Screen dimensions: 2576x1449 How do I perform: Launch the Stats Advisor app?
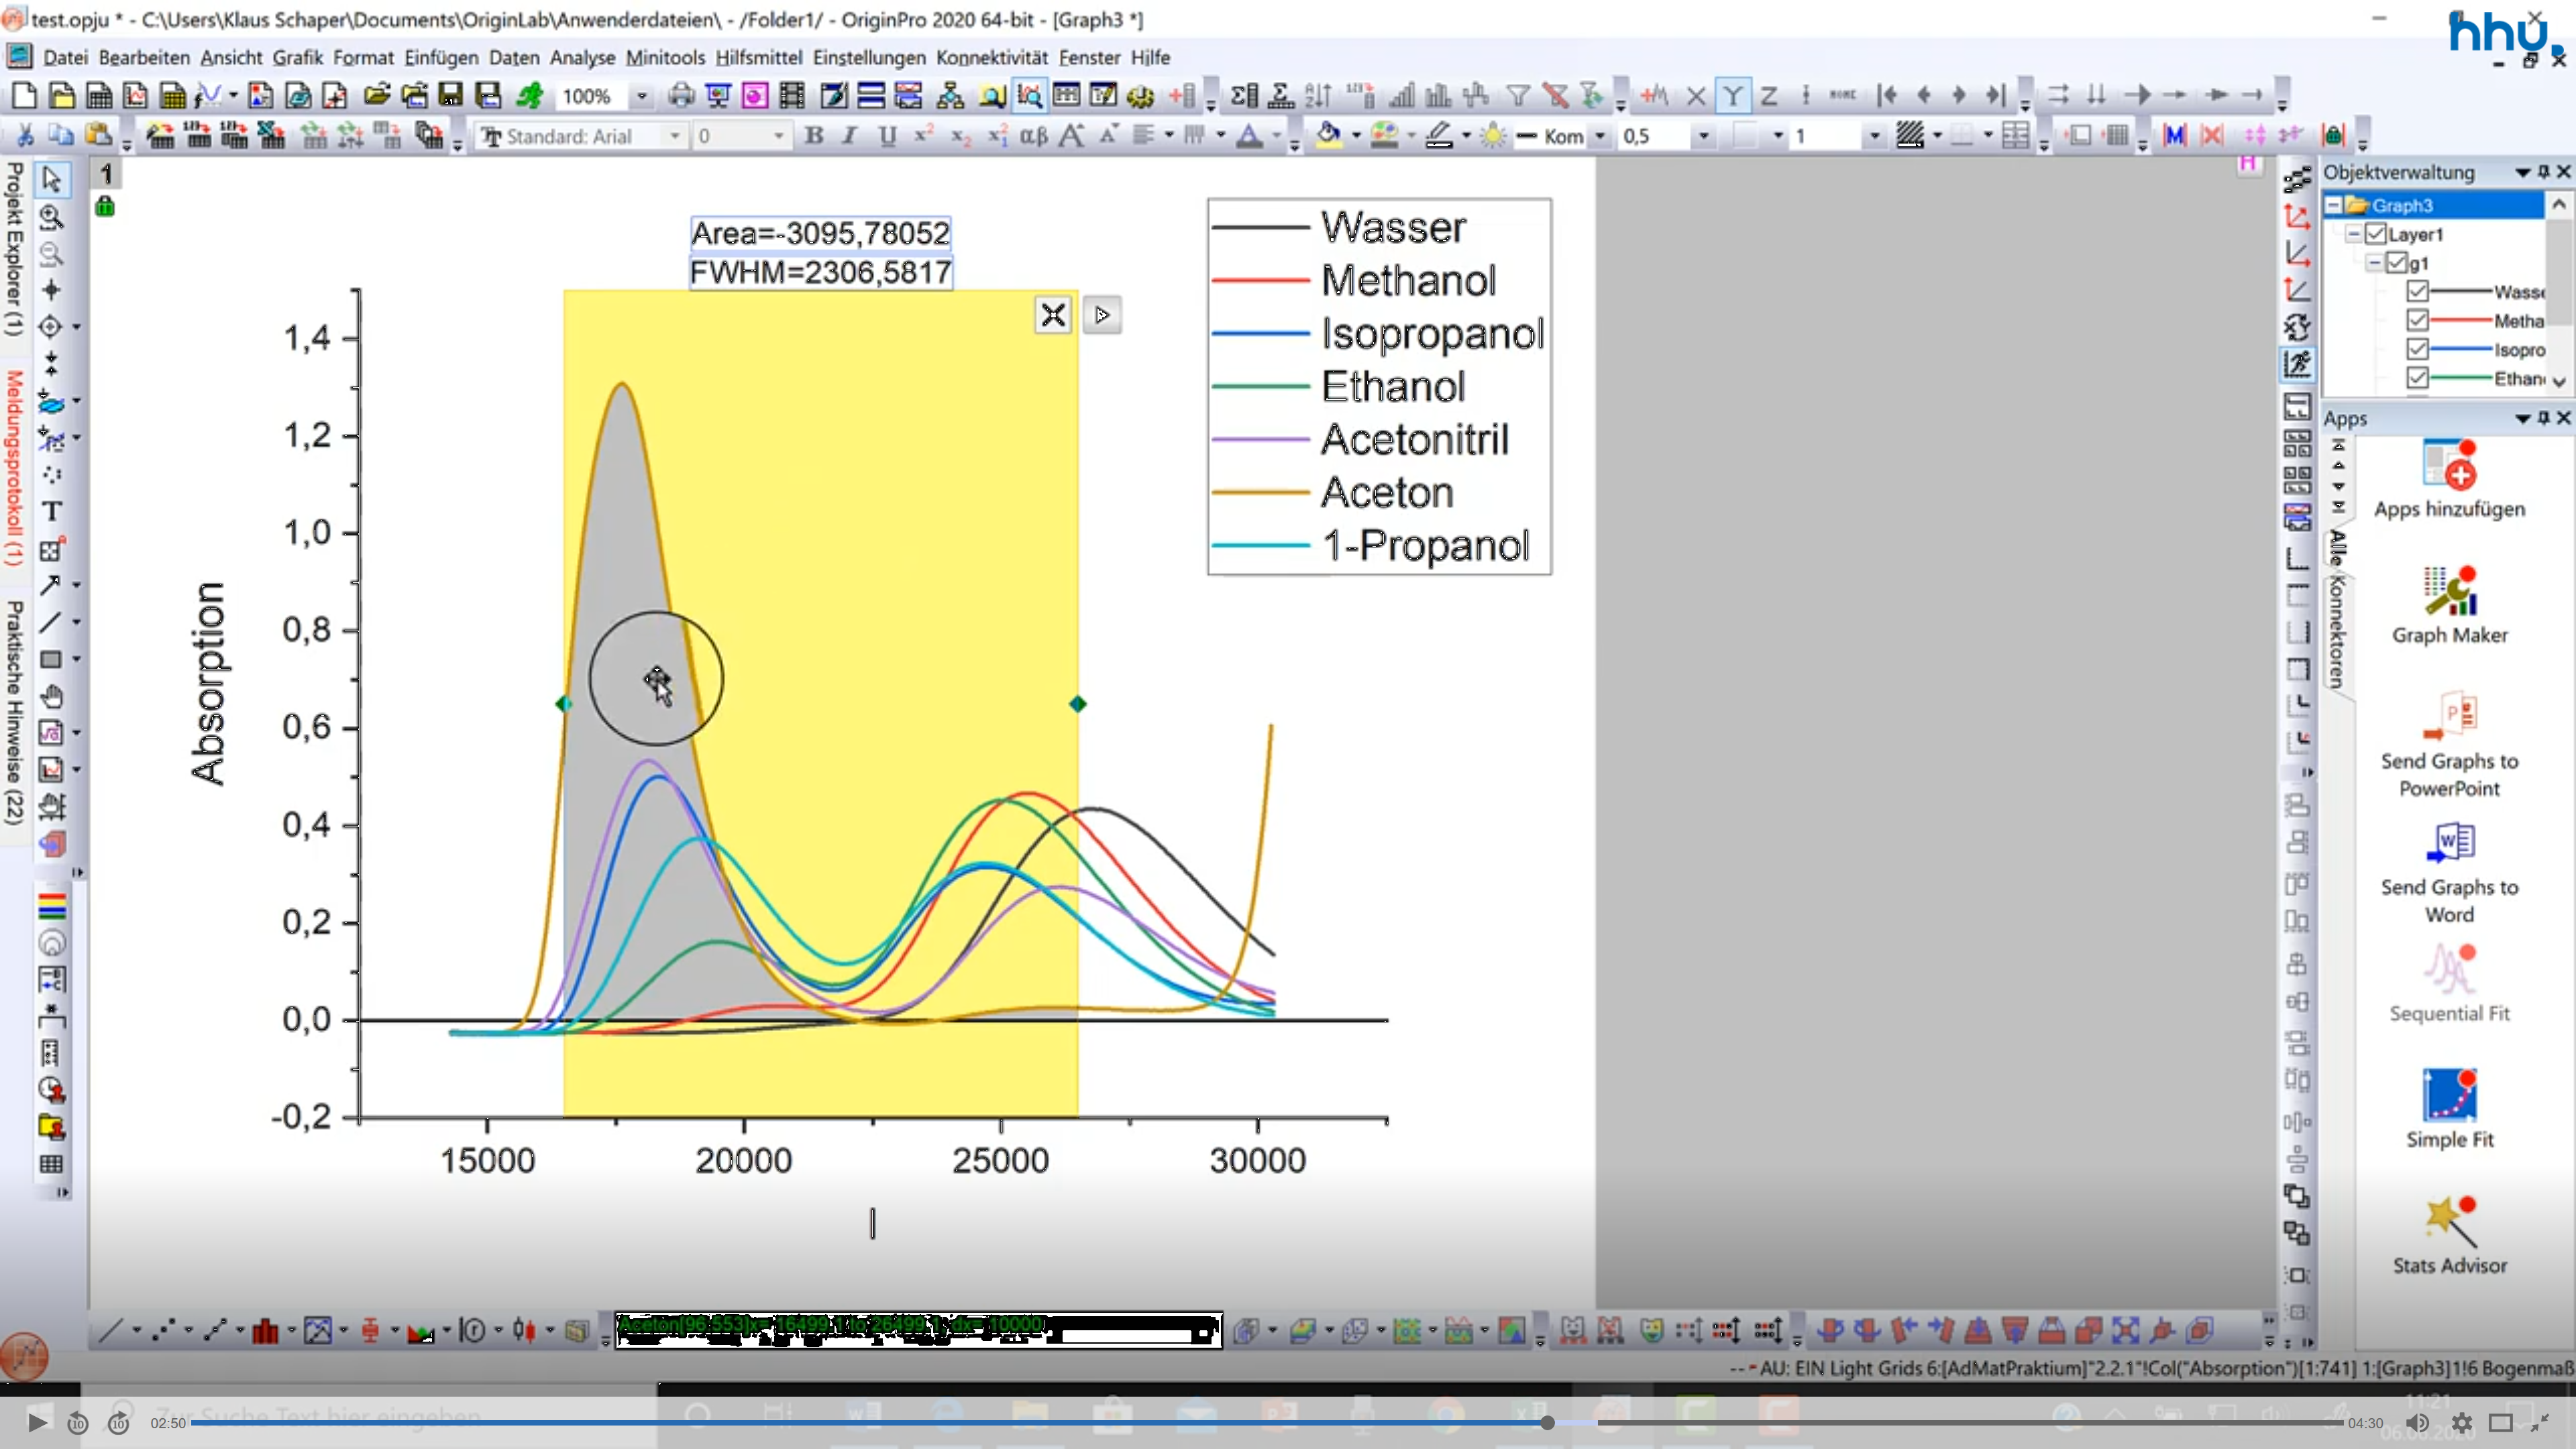[x=2449, y=1235]
